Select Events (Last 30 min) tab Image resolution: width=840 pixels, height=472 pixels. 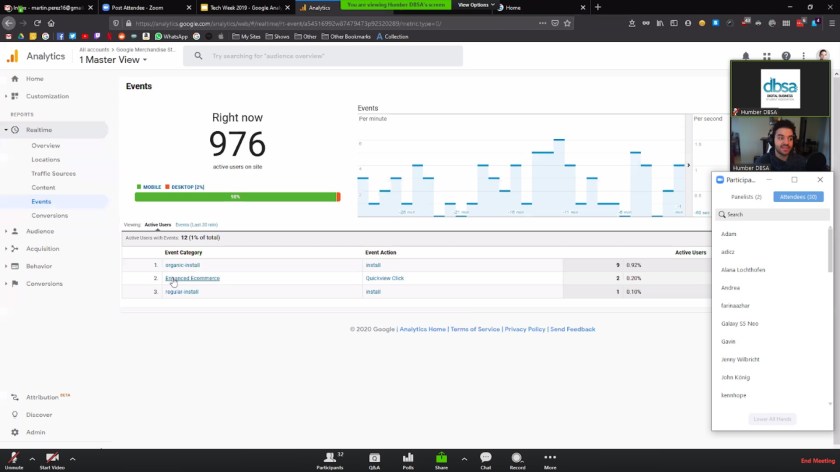click(x=197, y=225)
